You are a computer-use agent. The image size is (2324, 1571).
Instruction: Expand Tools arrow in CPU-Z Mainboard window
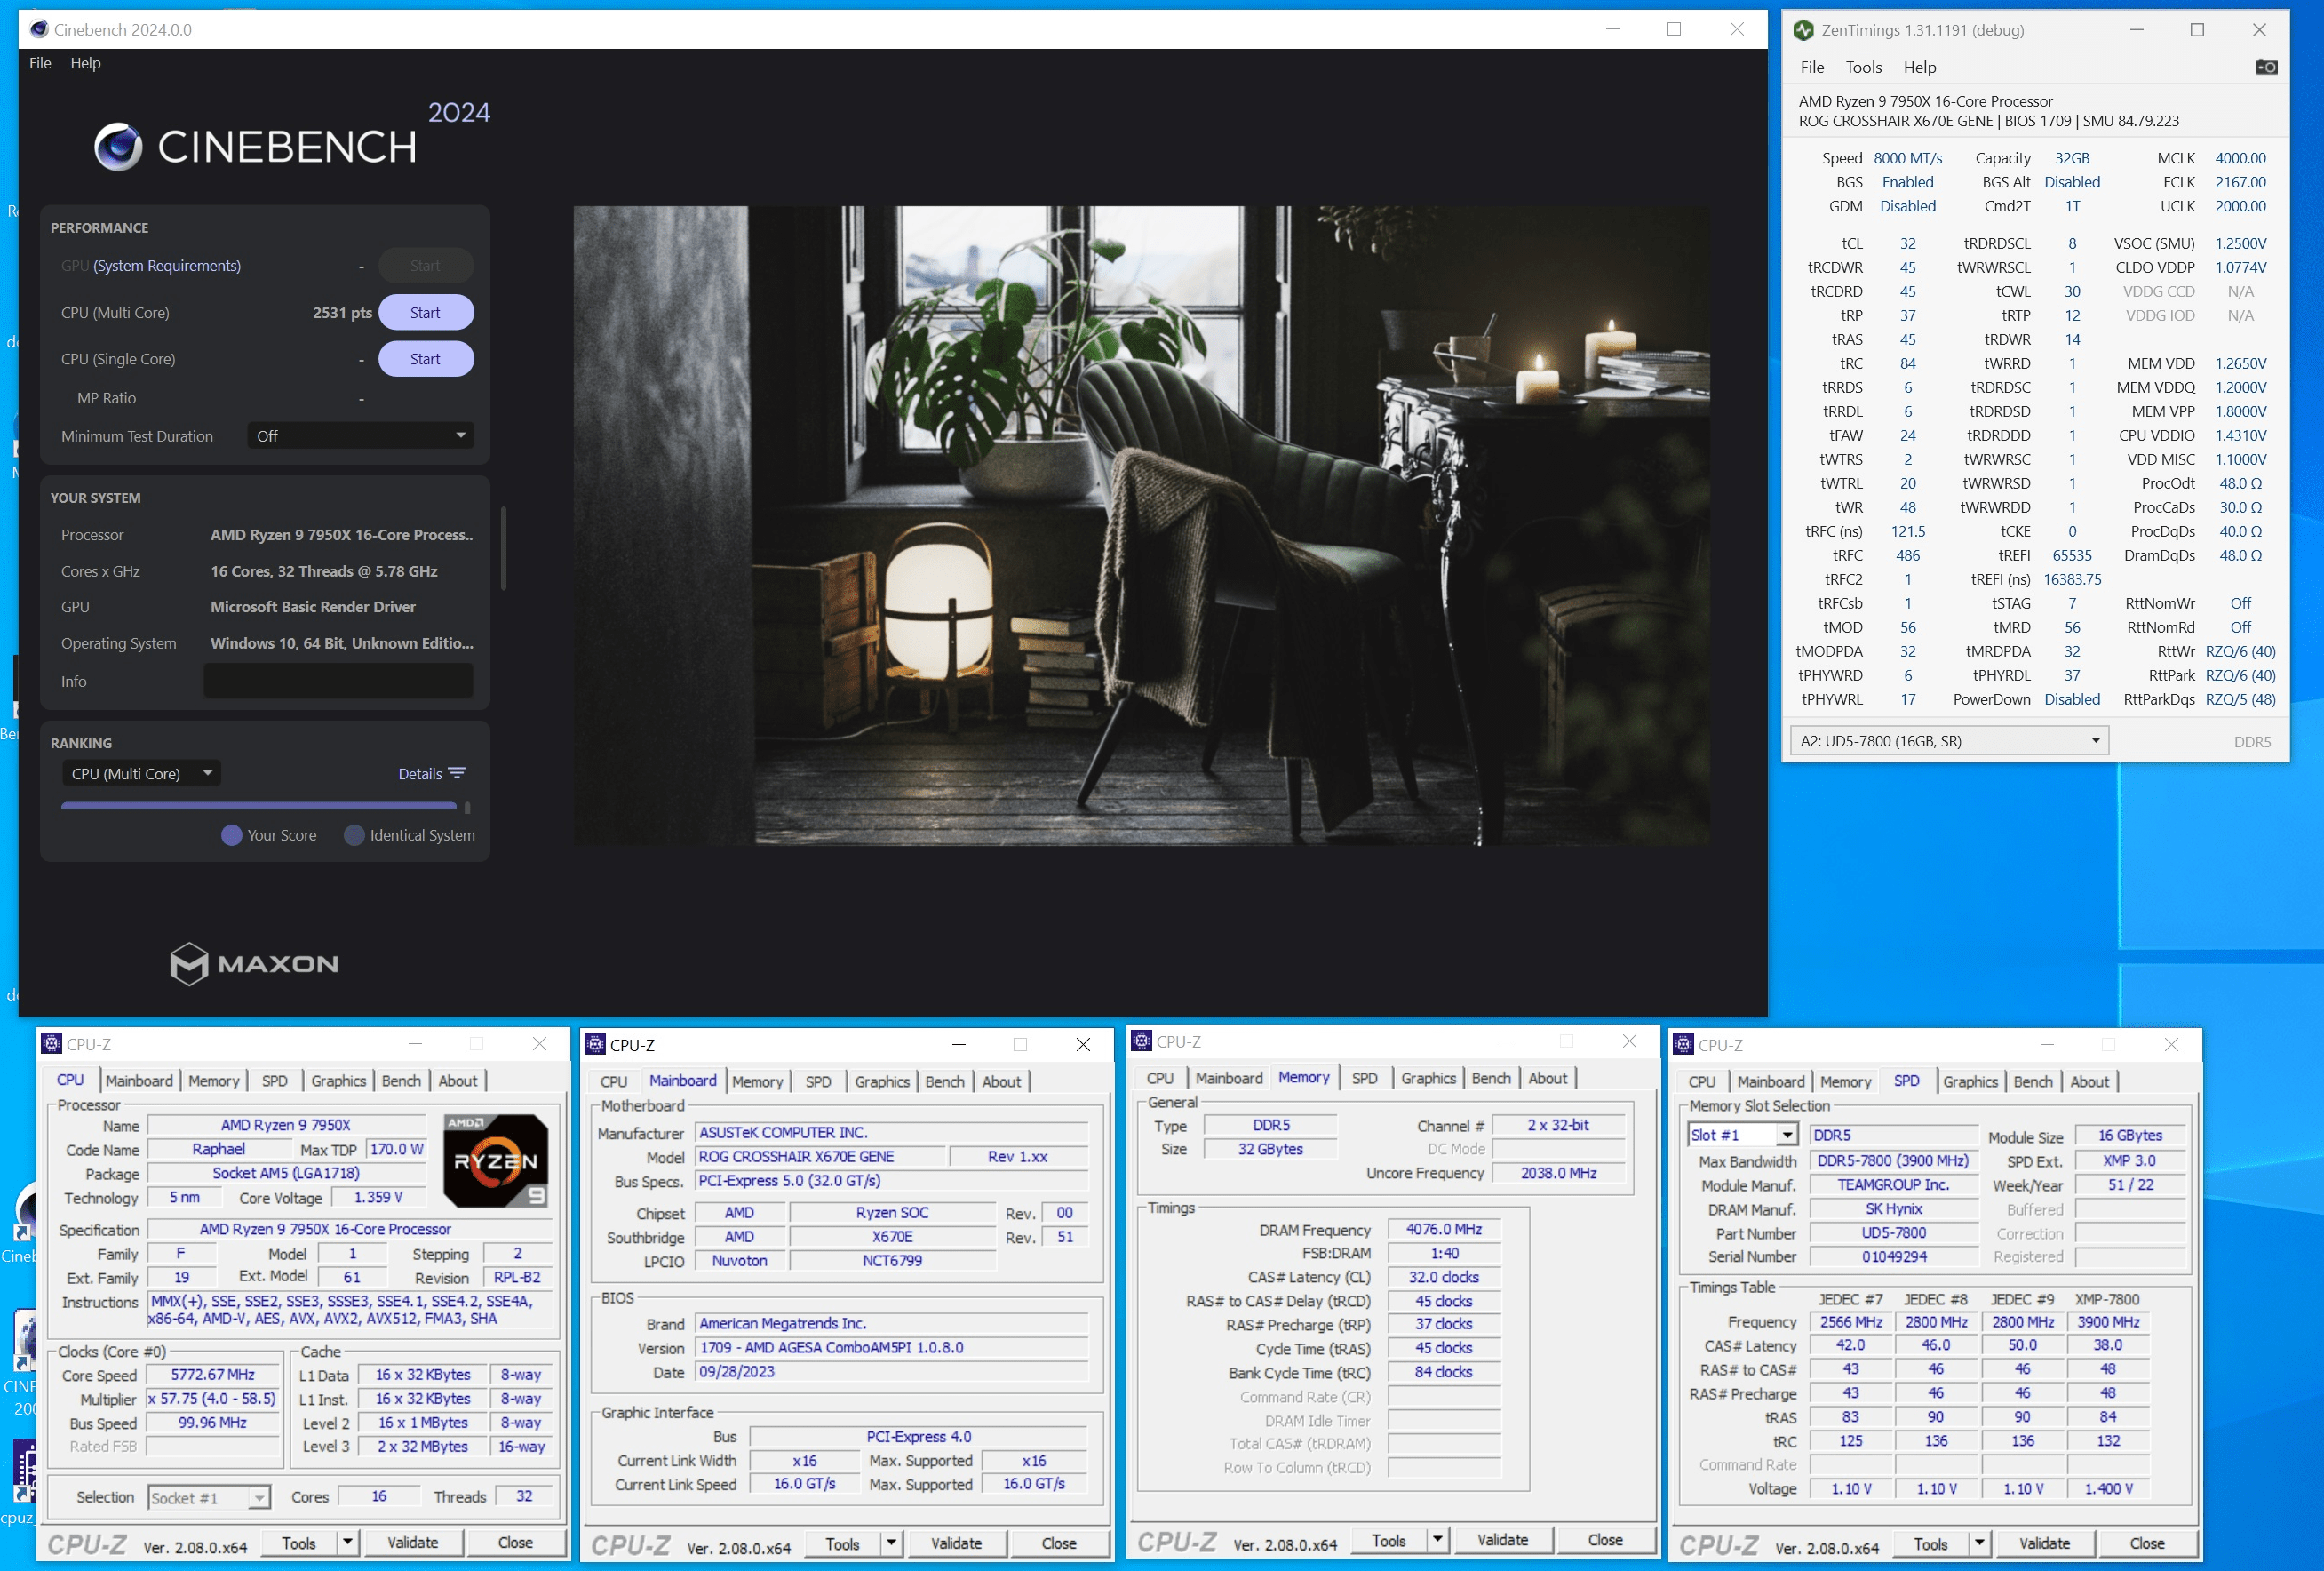892,1544
